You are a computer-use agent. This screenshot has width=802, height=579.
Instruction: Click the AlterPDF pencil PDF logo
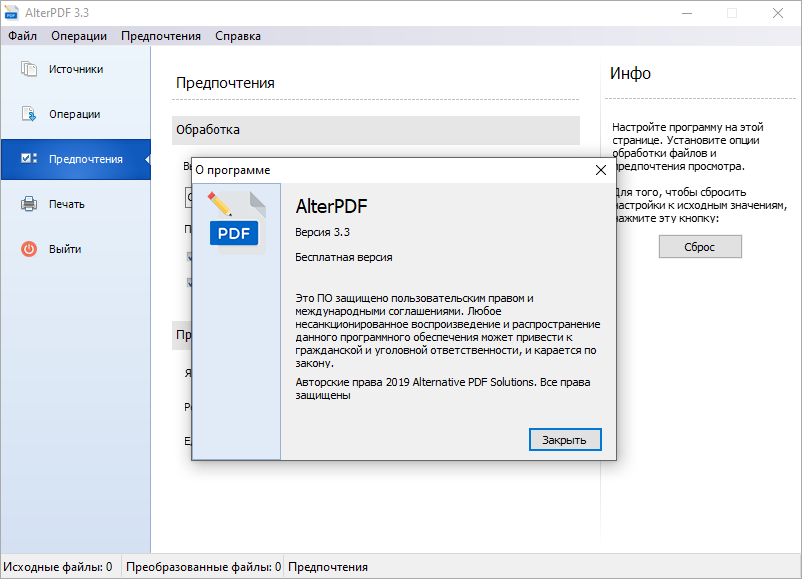237,223
